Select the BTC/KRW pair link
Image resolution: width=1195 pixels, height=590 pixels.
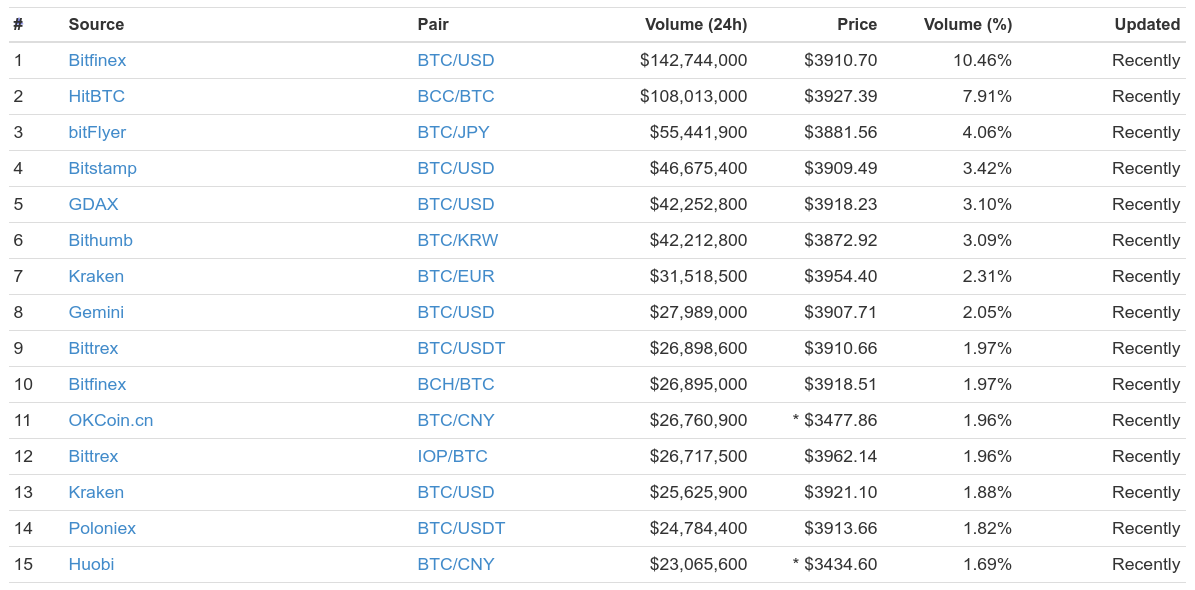click(x=458, y=240)
